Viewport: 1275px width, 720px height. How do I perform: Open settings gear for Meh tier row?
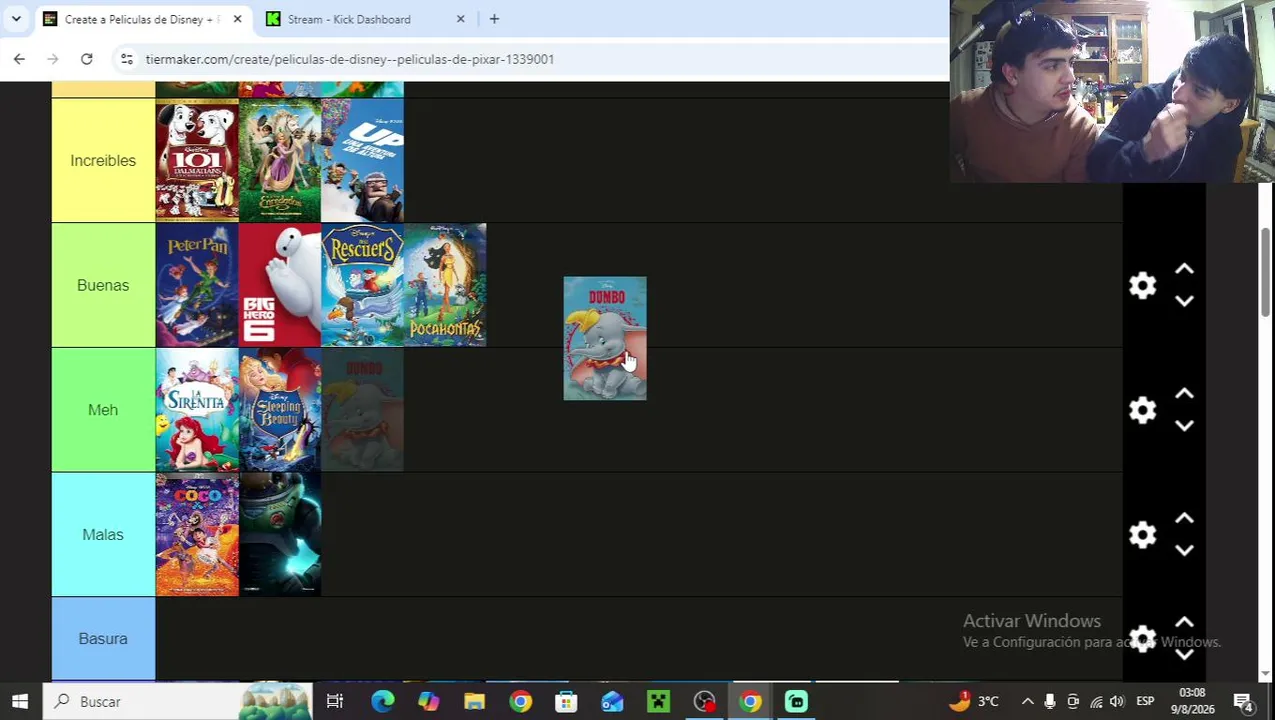click(x=1142, y=410)
